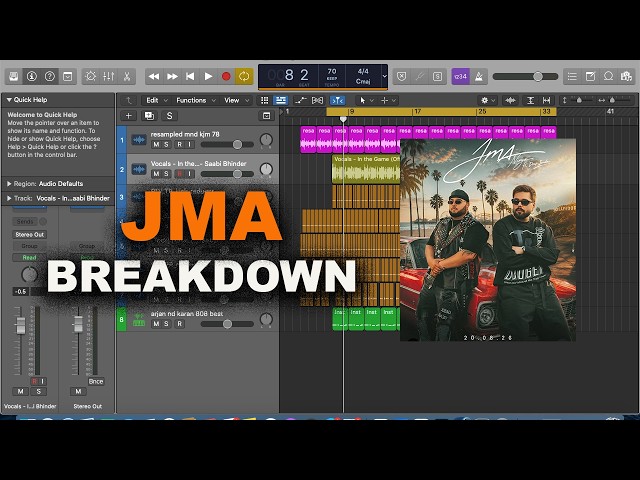640x480 pixels.
Task: Open the gear Snap settings menu
Action: click(x=488, y=100)
